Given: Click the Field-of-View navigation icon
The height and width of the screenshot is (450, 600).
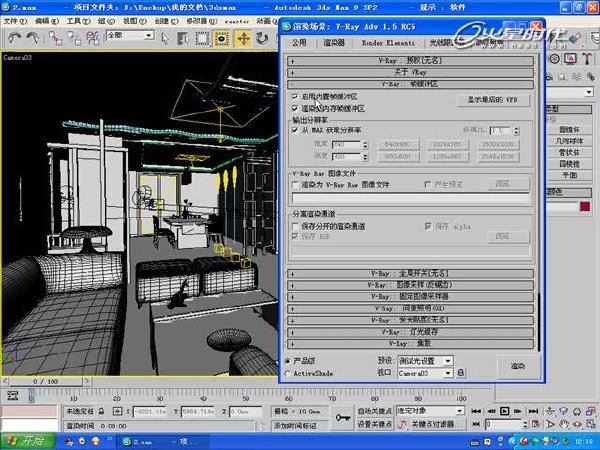Looking at the screenshot, I should 550,424.
